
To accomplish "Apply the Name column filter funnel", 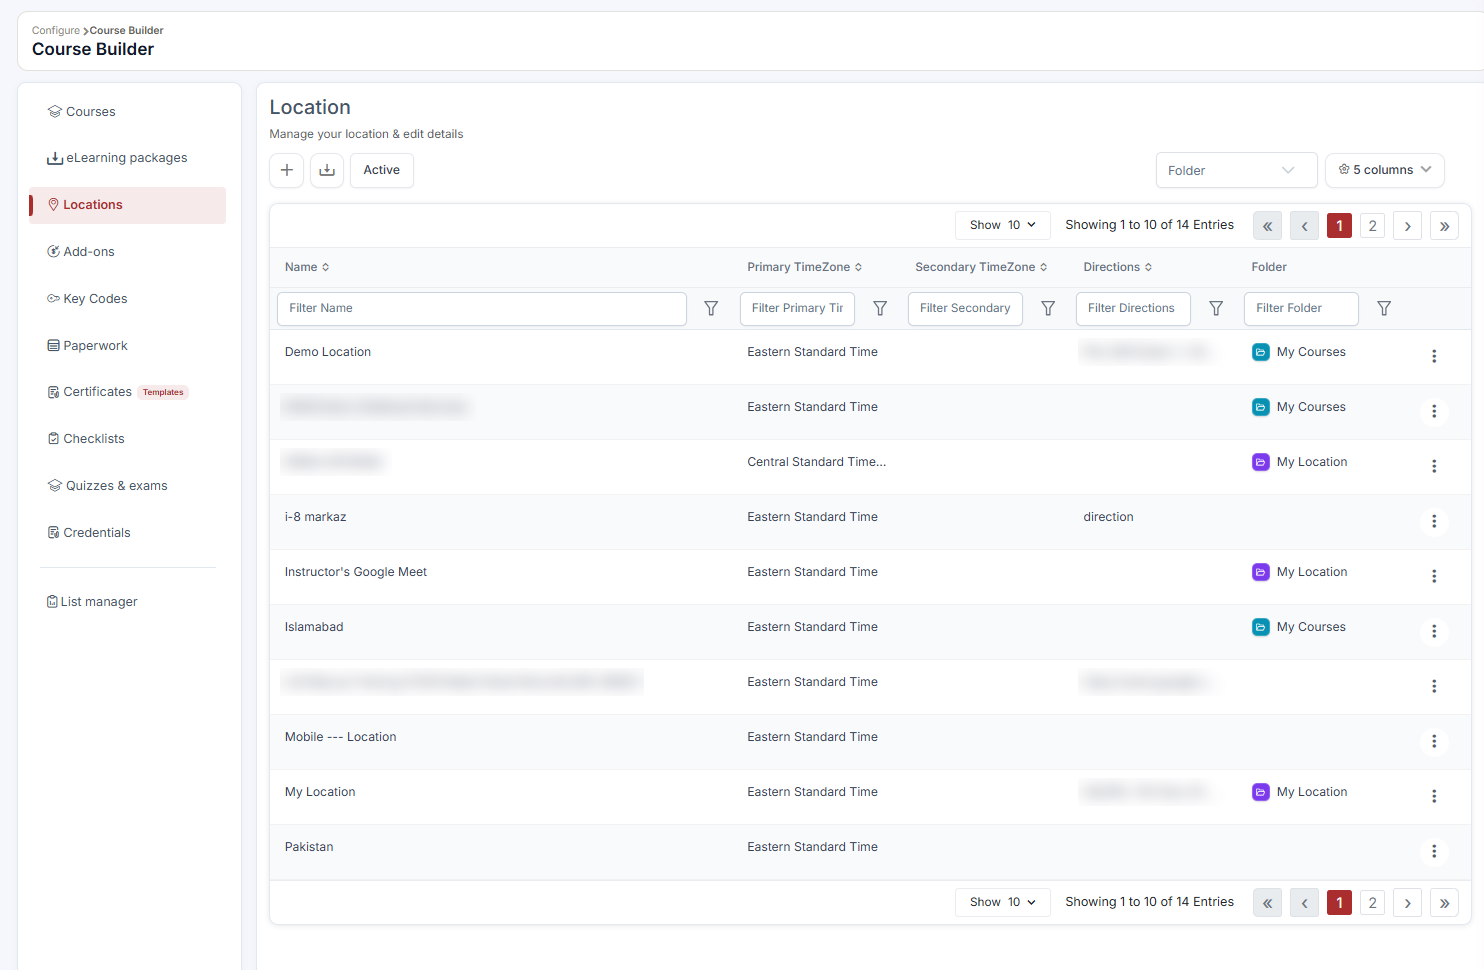I will click(x=711, y=308).
